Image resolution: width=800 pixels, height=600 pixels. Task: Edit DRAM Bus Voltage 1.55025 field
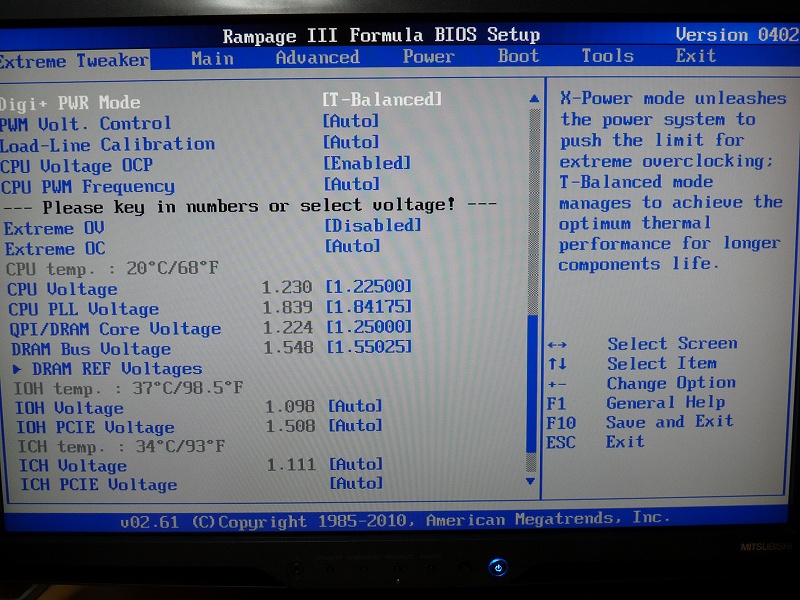click(x=369, y=347)
